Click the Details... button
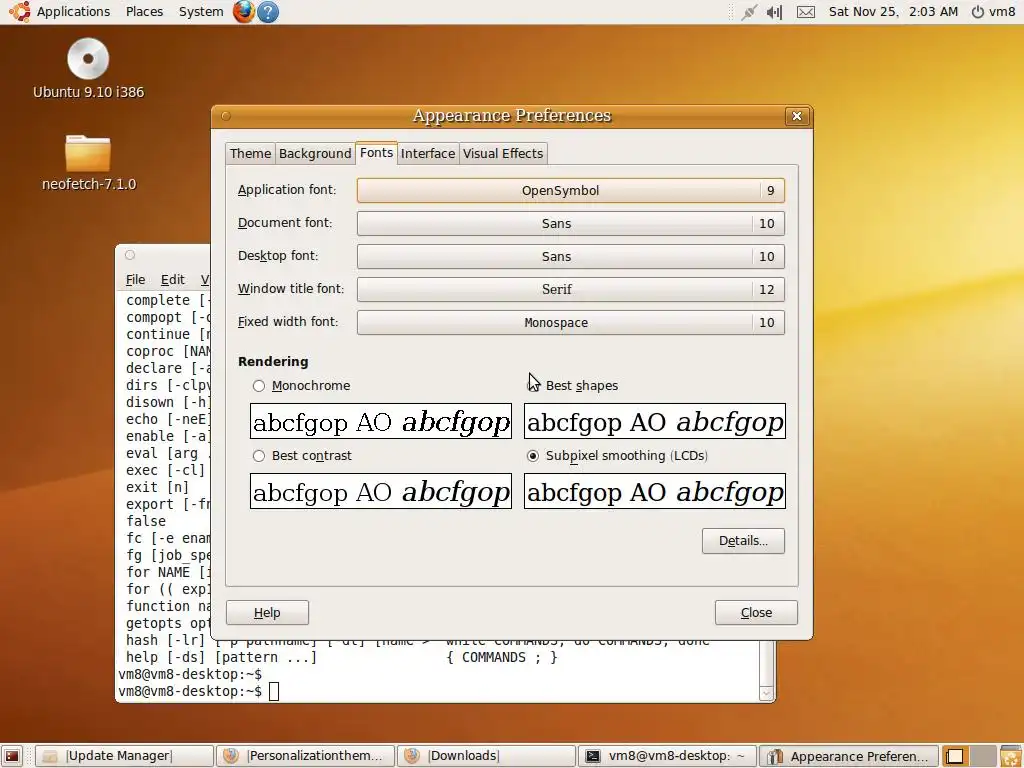 (x=743, y=541)
